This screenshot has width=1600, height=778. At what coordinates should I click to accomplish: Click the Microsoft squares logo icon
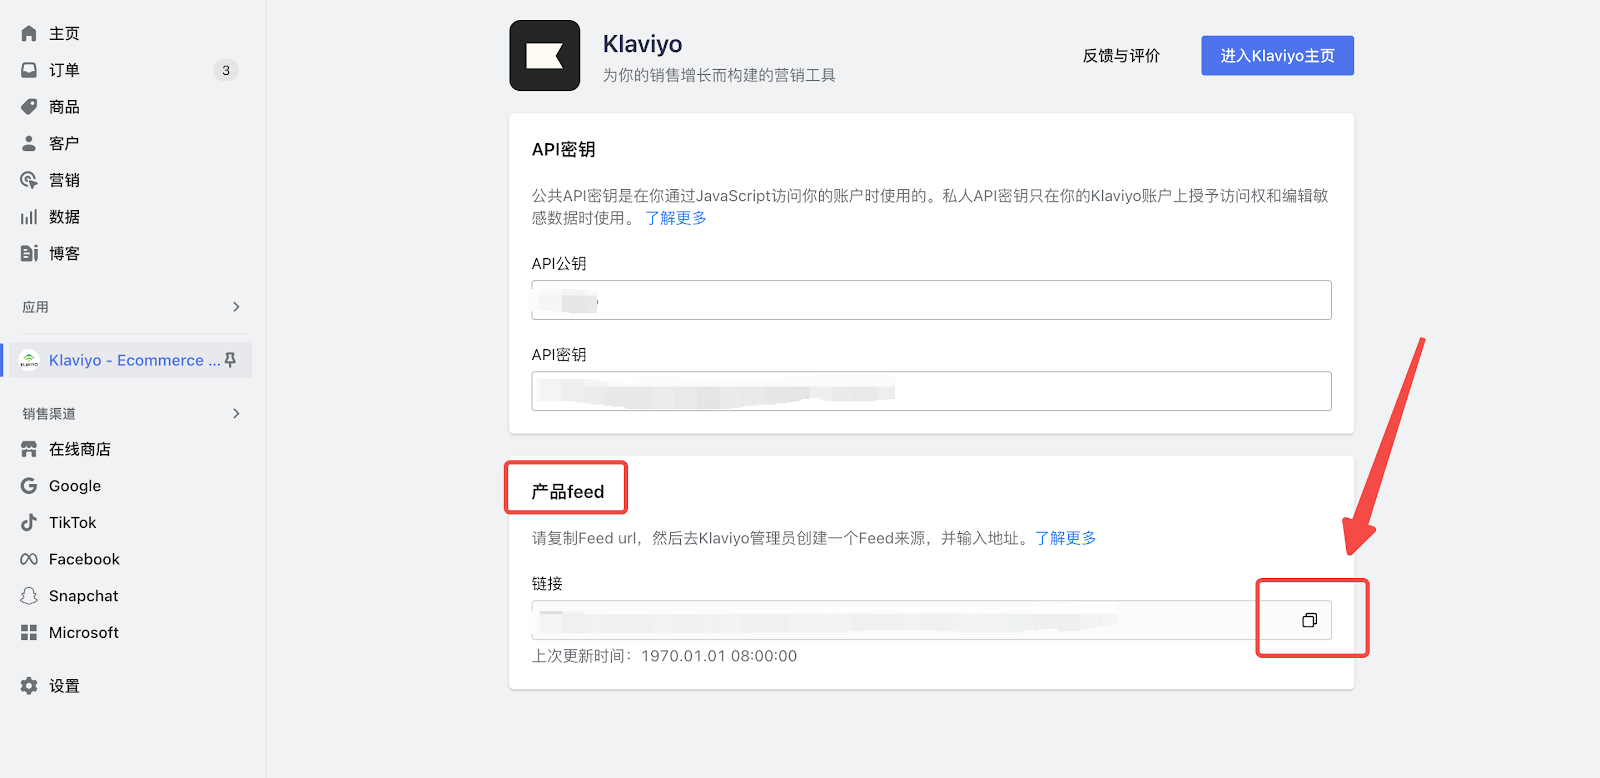tap(29, 632)
